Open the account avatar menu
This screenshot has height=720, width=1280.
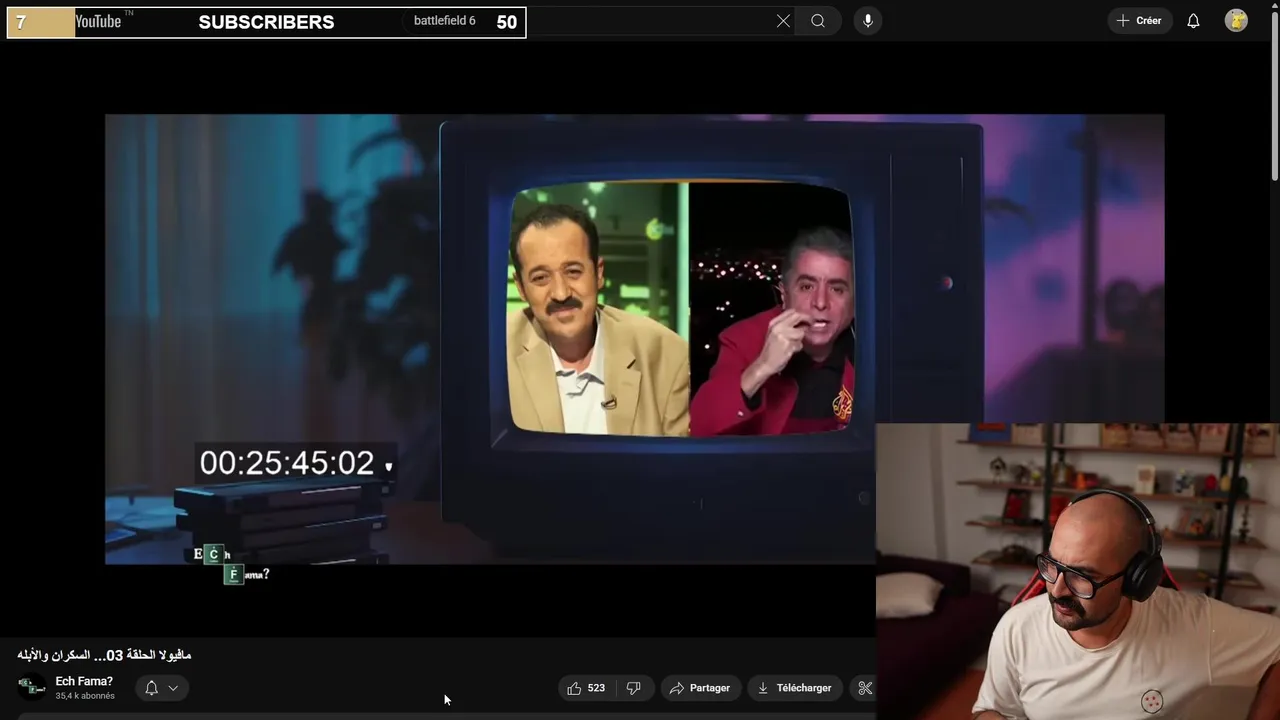[1236, 21]
